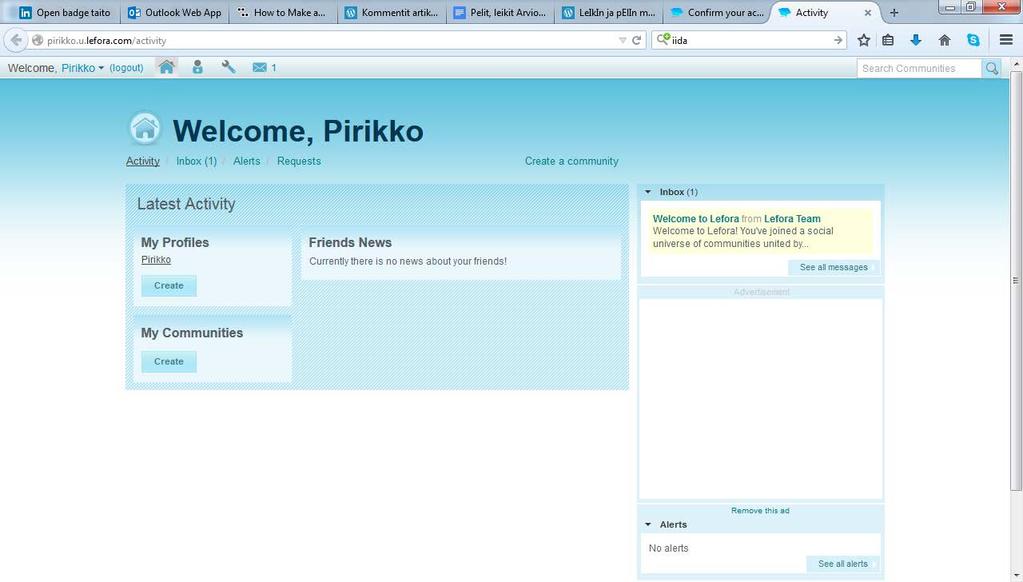The image size is (1023, 582).
Task: Go to Firefox home page icon
Action: coord(944,40)
